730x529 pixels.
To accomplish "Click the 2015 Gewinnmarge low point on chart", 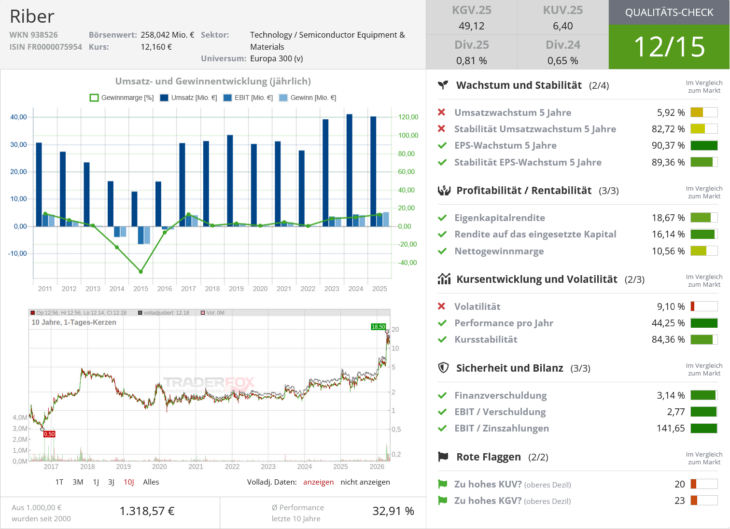I will pos(141,271).
